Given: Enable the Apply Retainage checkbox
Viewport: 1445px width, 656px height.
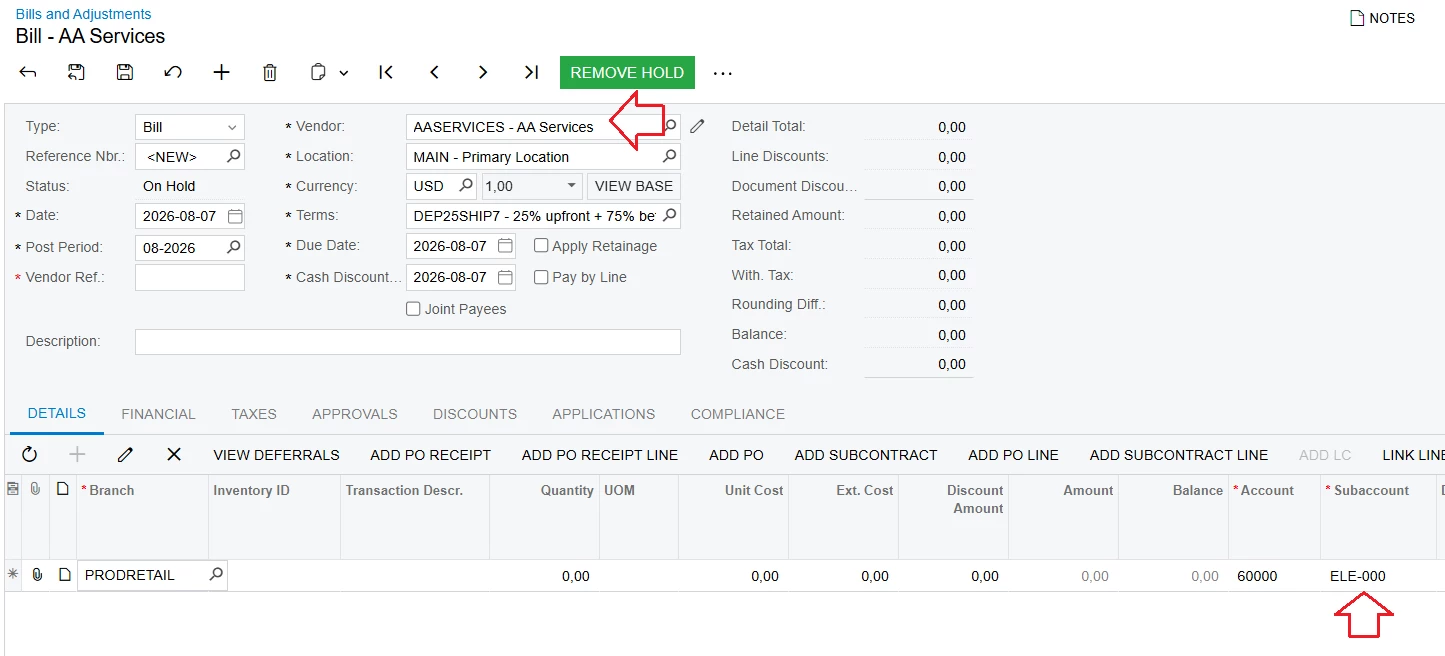Looking at the screenshot, I should click(541, 246).
